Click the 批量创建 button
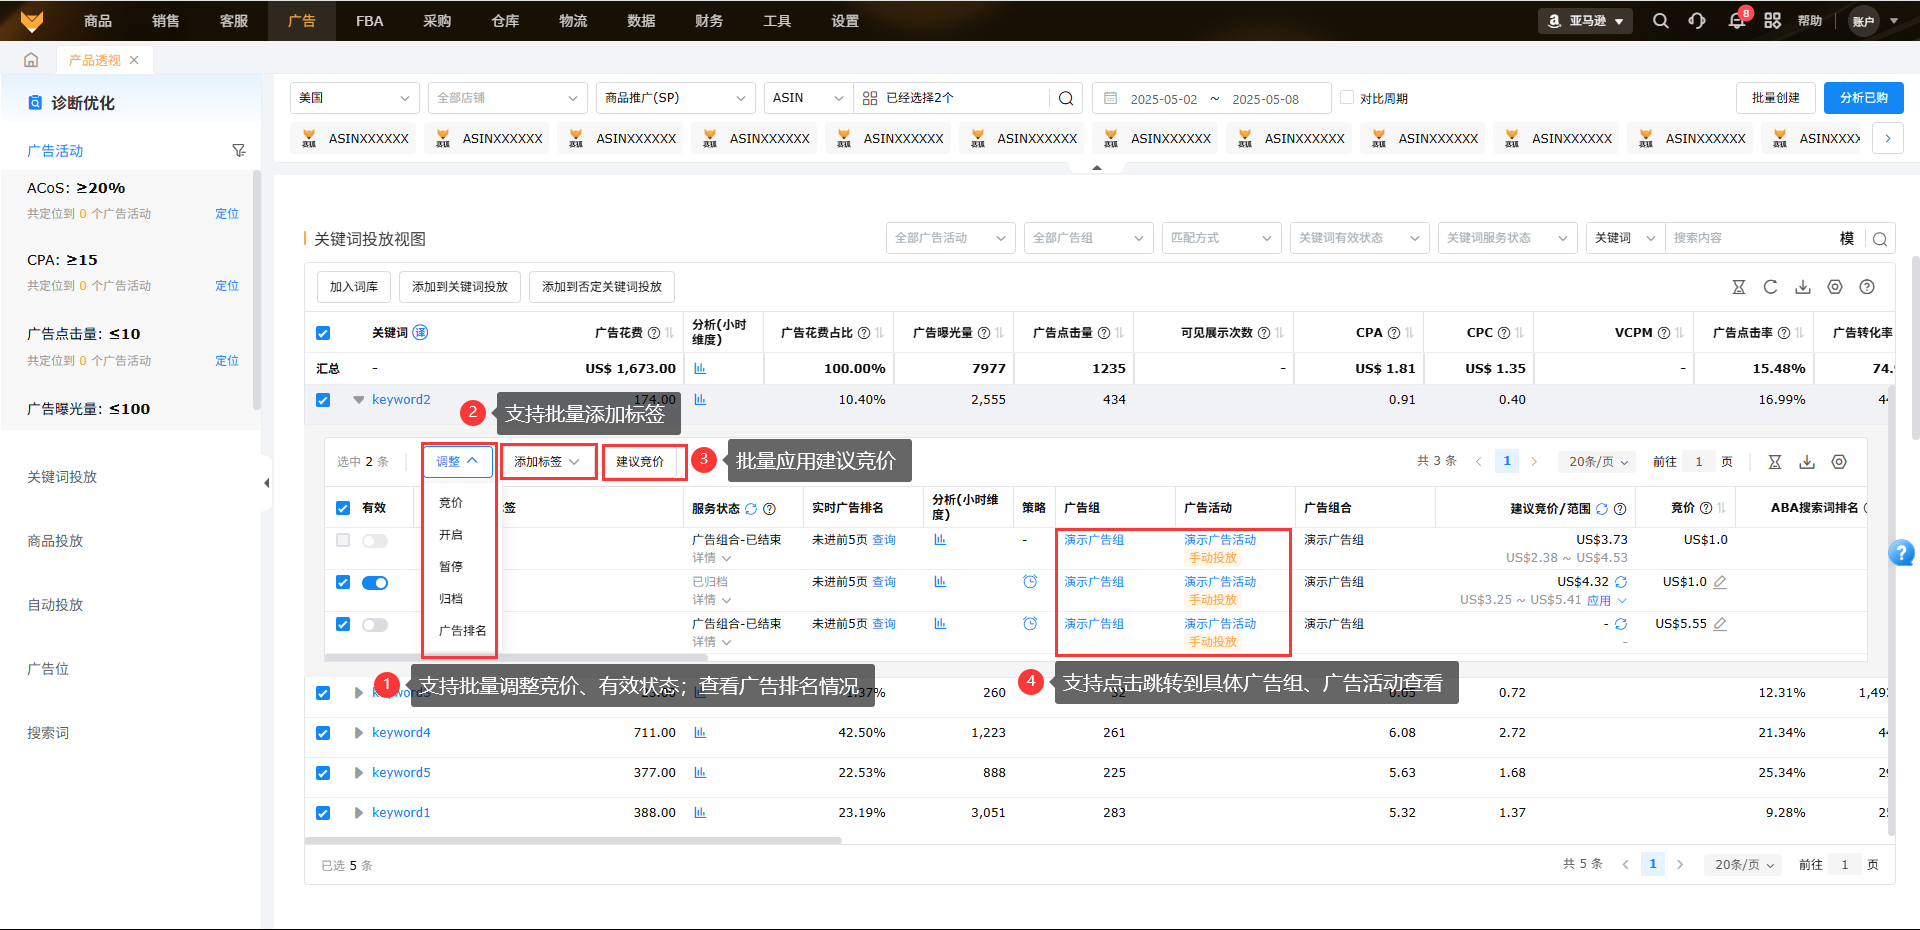1920x930 pixels. point(1775,98)
